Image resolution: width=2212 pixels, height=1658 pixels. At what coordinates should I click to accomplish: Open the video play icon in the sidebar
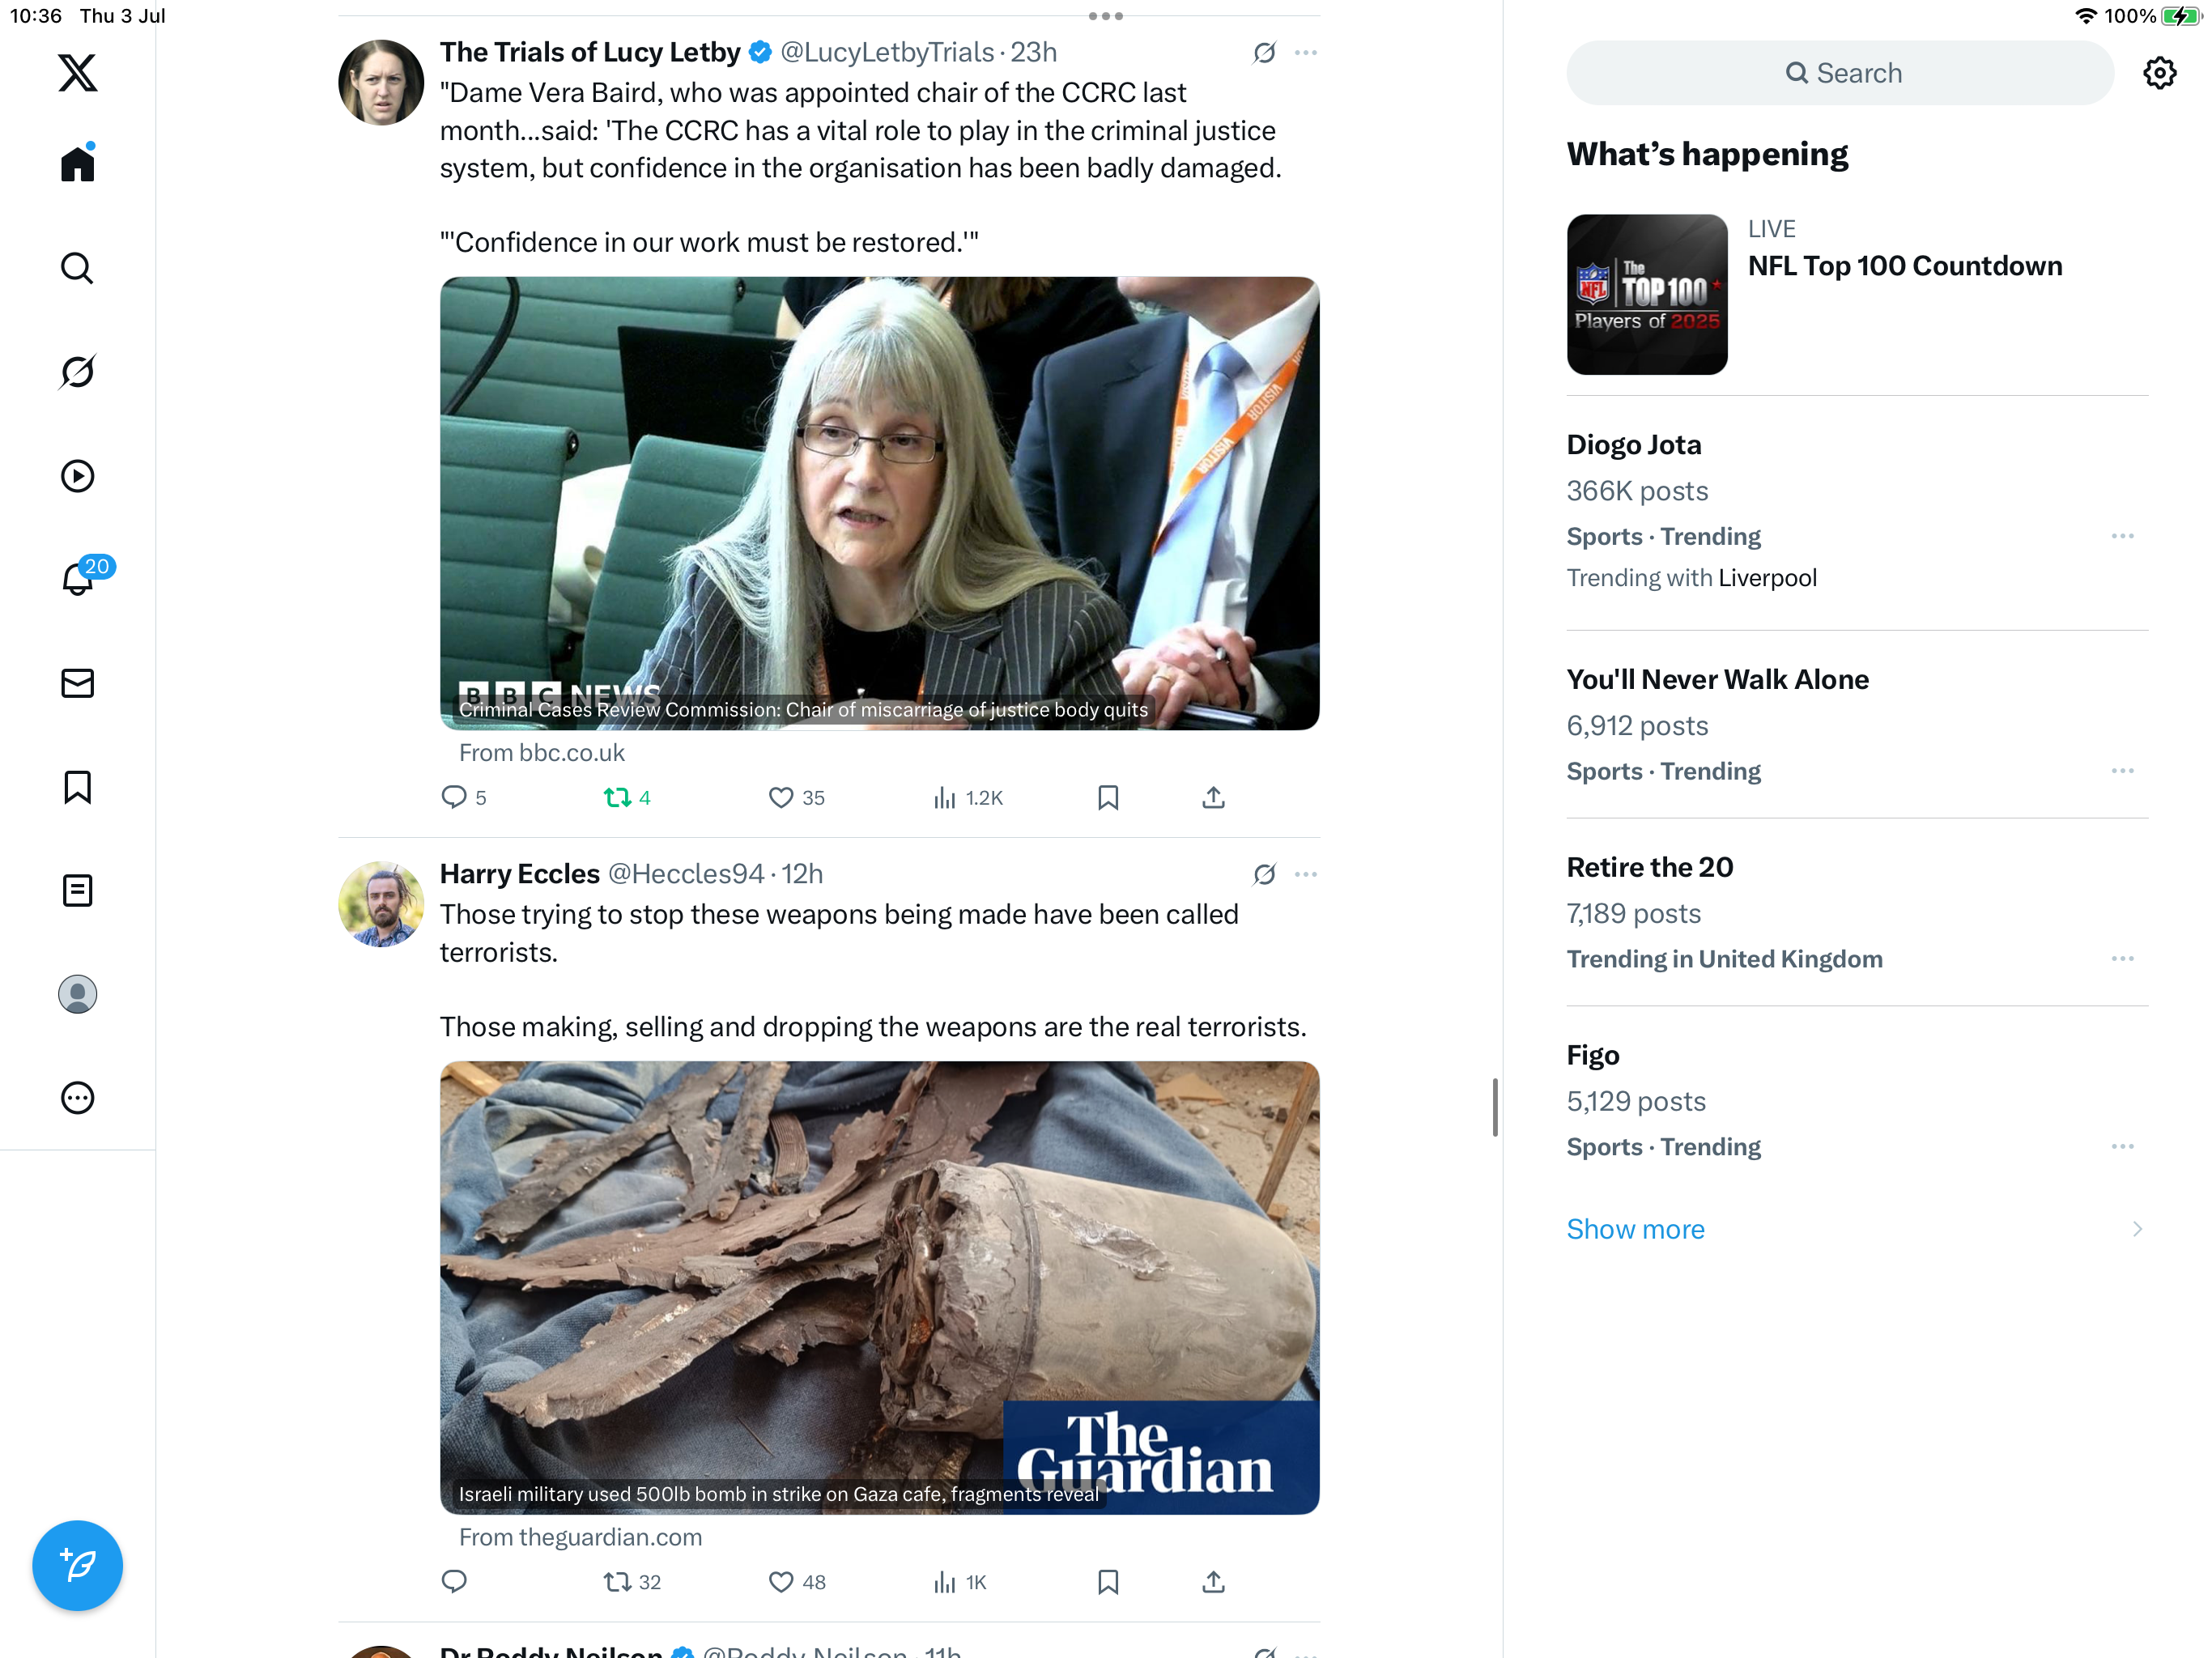(x=77, y=476)
